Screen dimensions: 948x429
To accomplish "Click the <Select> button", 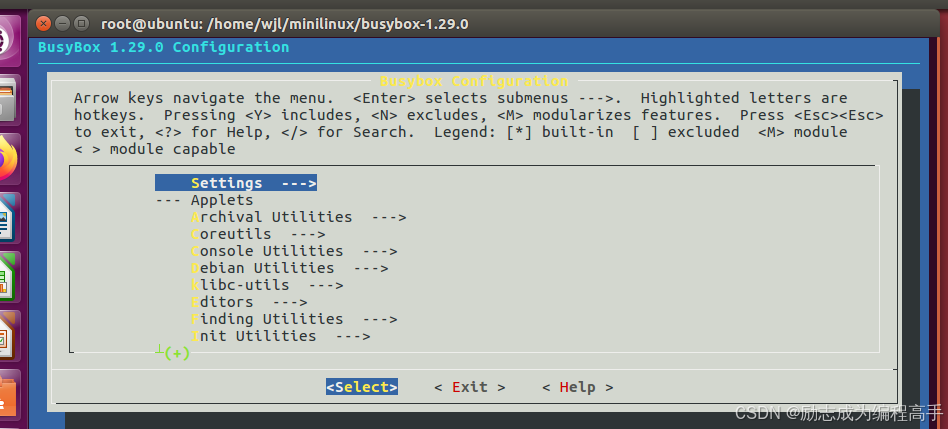I will tap(362, 387).
